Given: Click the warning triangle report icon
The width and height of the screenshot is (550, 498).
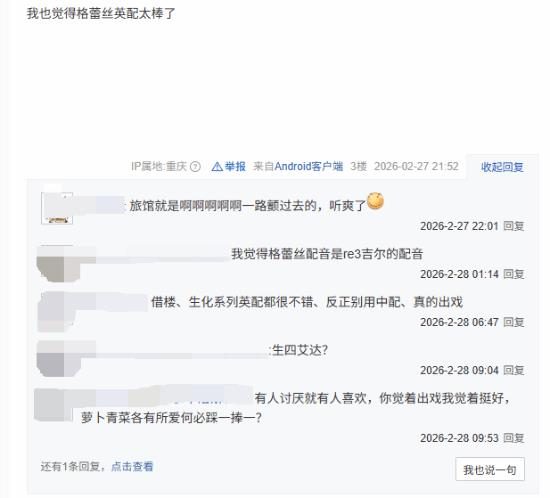Looking at the screenshot, I should 217,167.
